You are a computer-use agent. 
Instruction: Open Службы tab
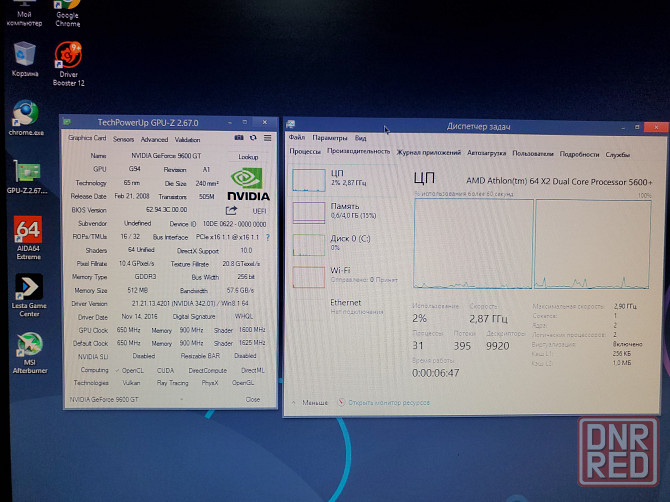pos(617,155)
